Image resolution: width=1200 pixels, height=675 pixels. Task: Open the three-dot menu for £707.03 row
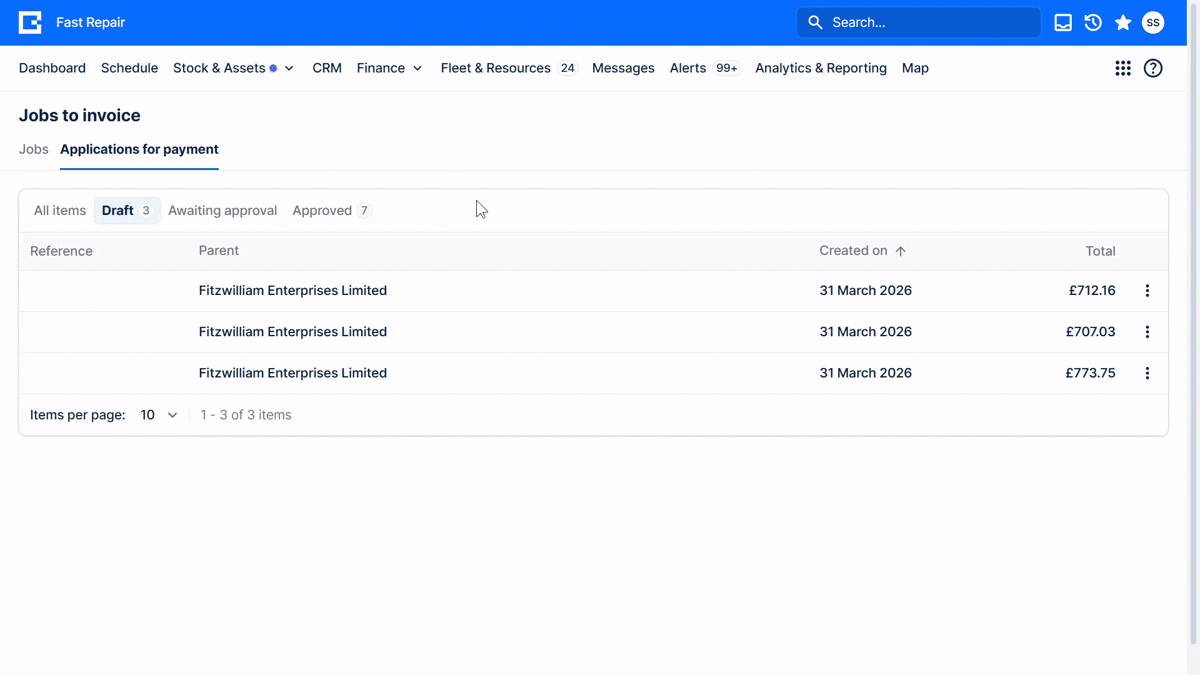tap(1147, 332)
